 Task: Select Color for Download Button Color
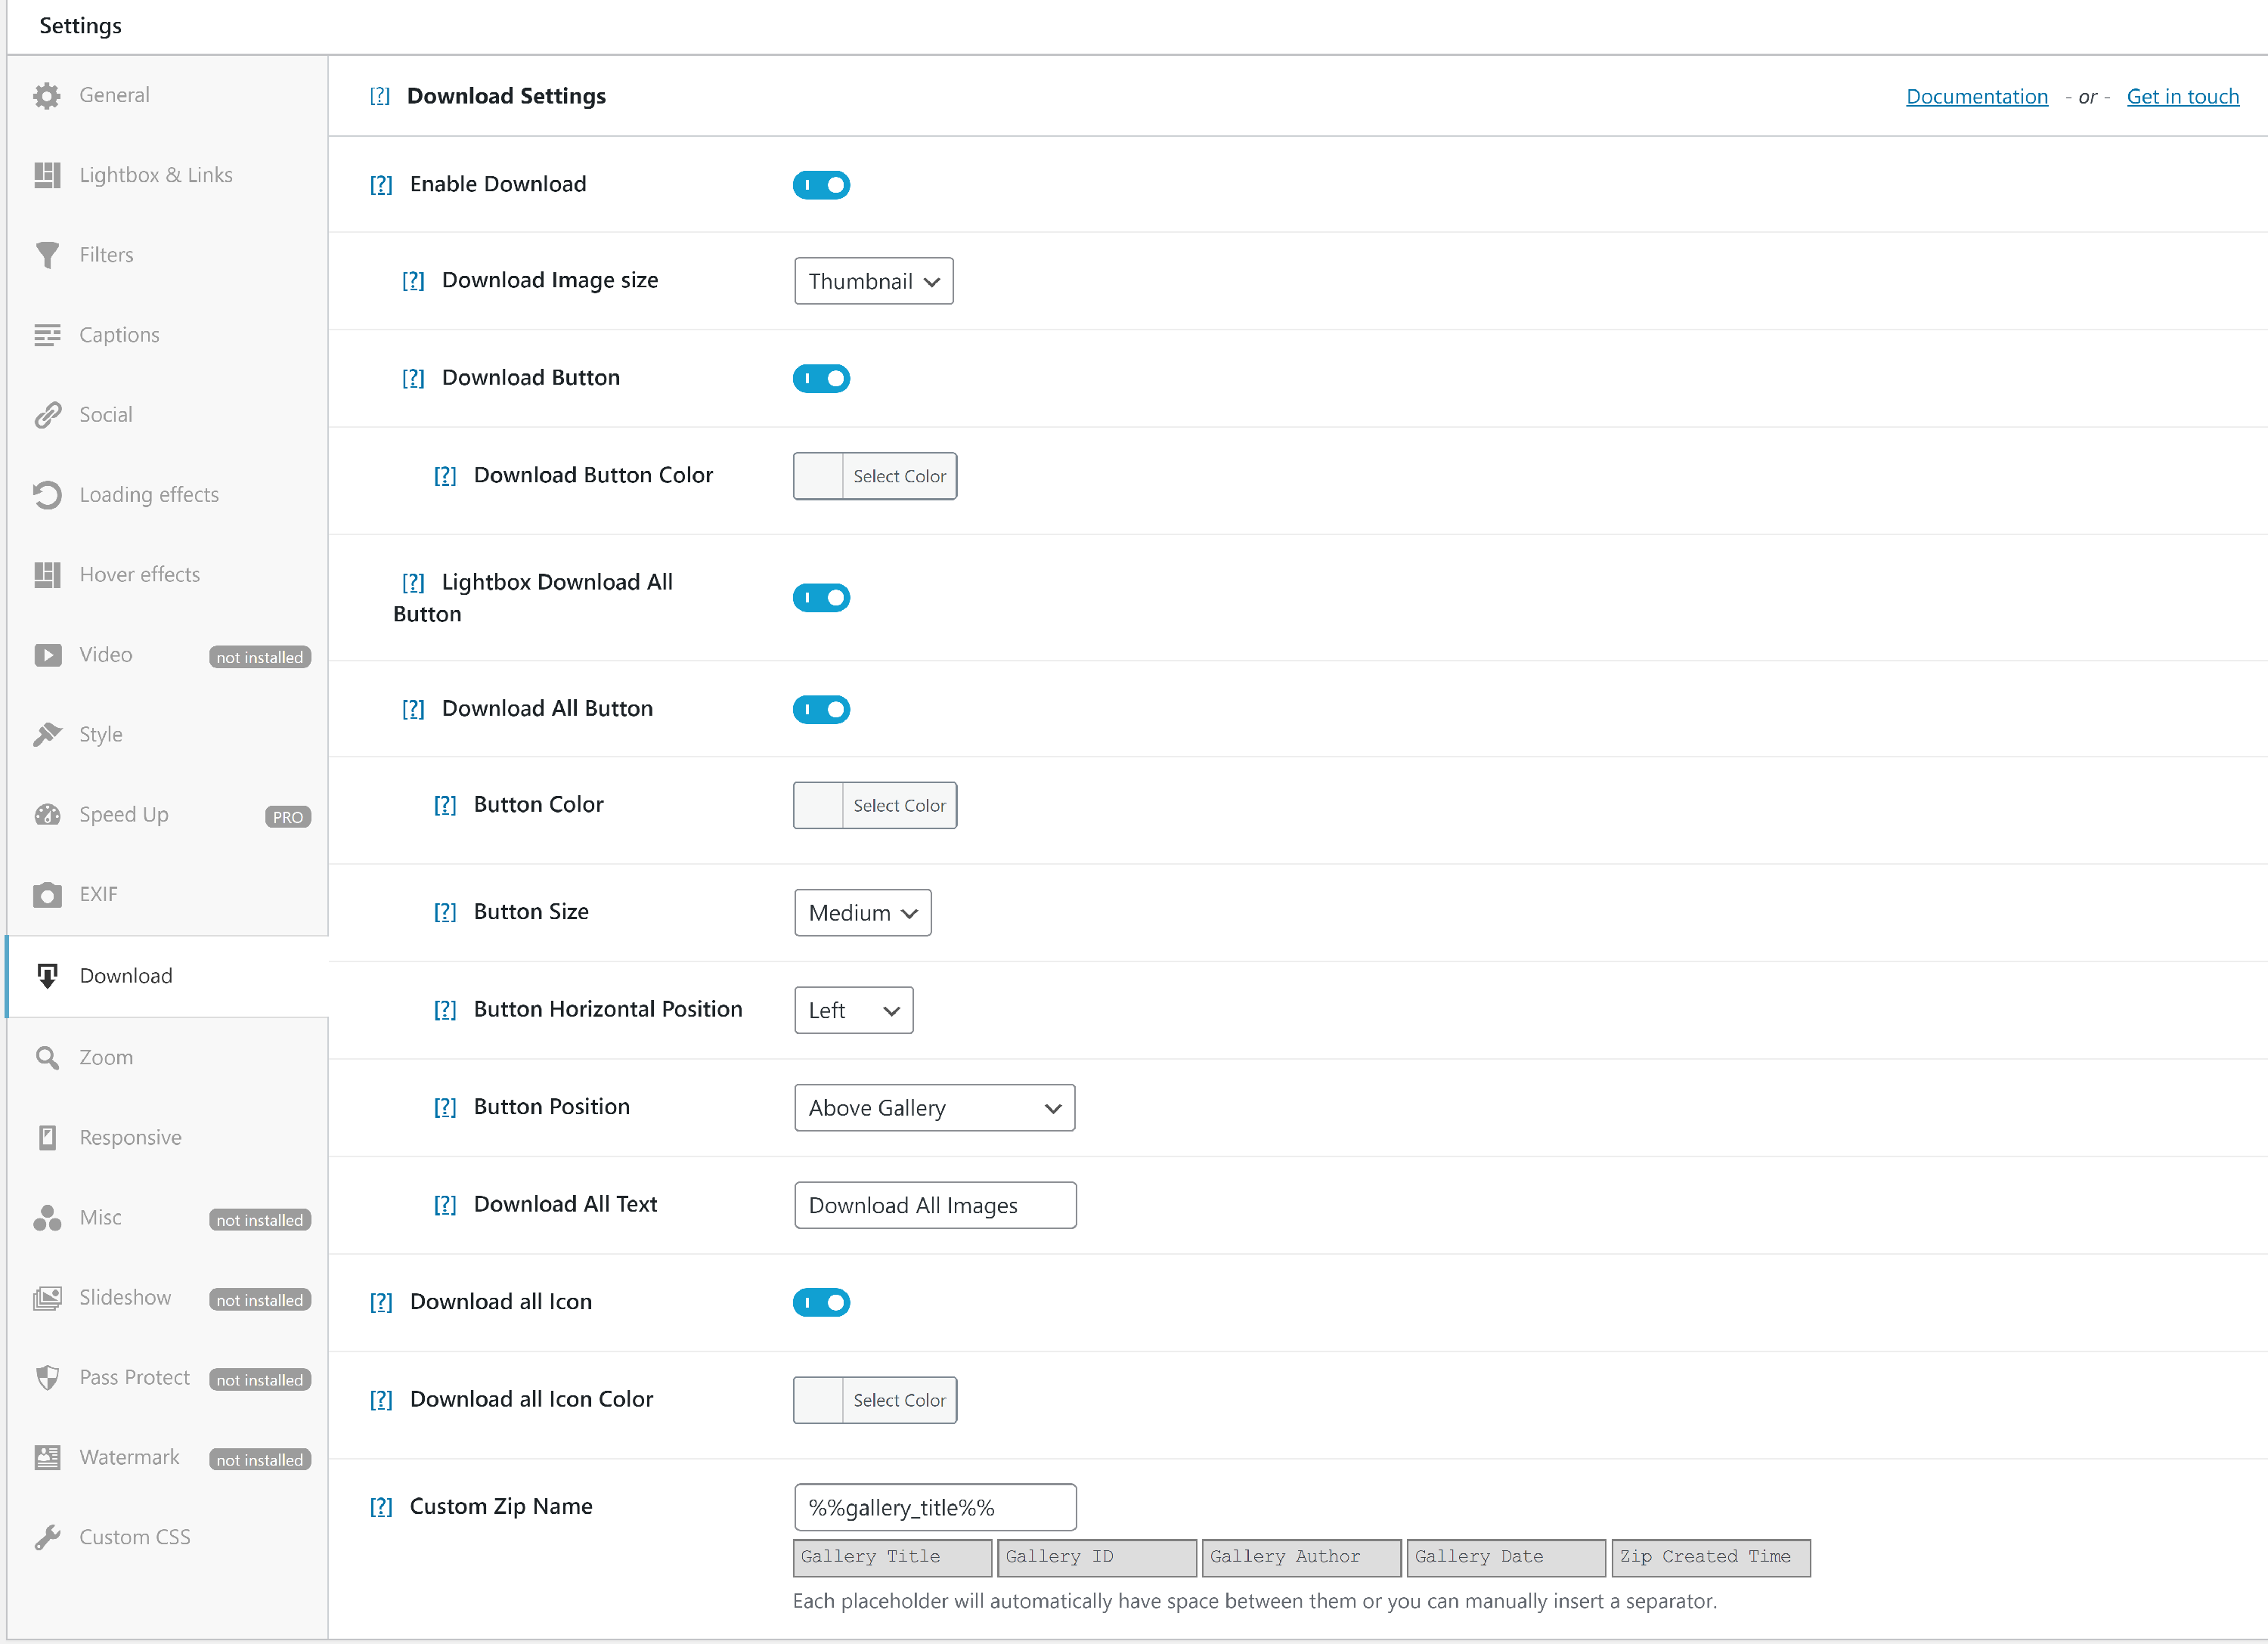click(x=875, y=476)
